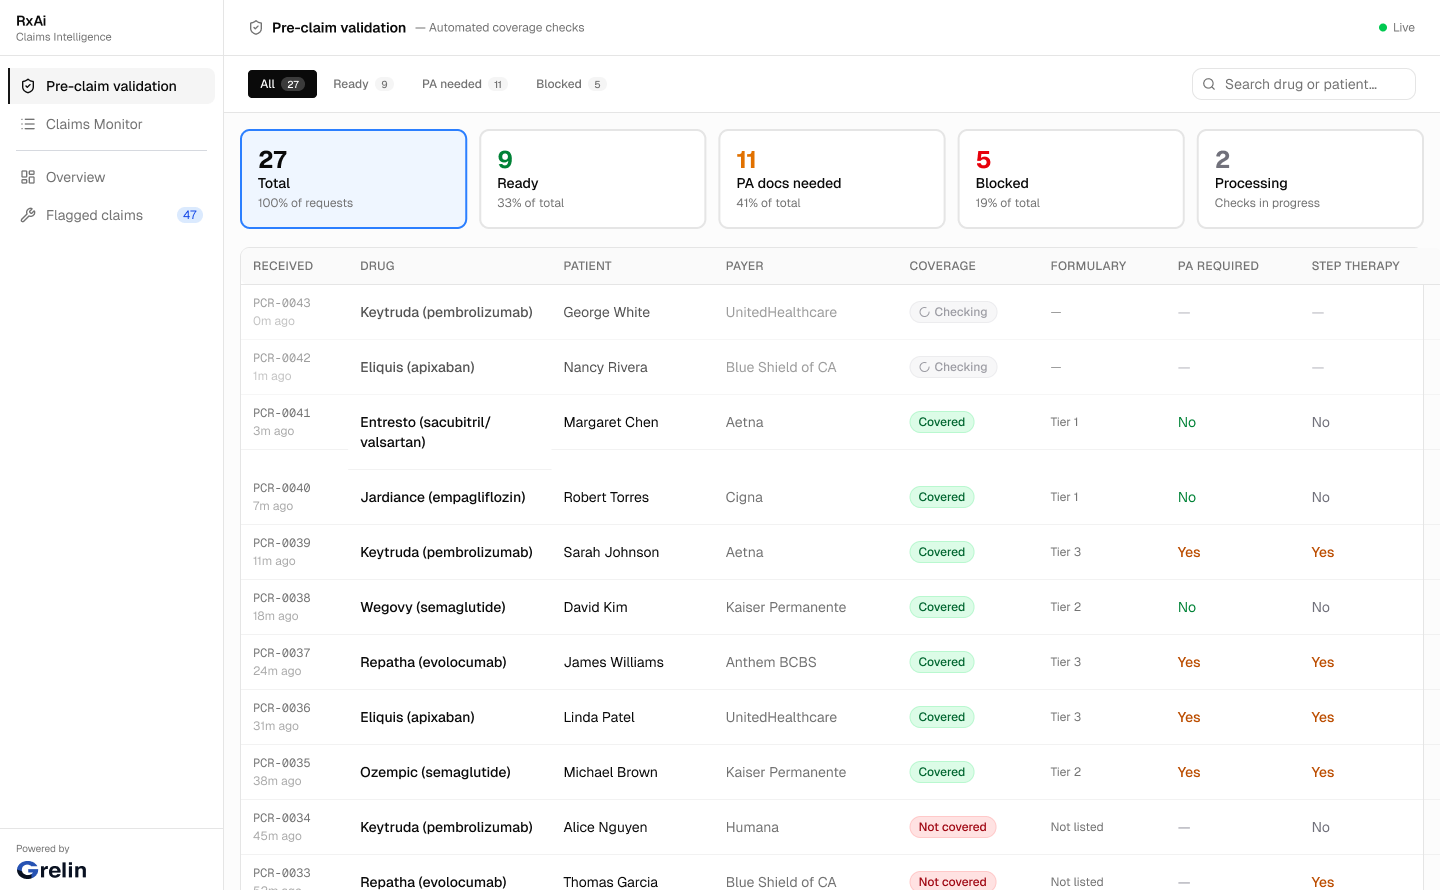
Task: Go to Overview page
Action: coord(112,177)
